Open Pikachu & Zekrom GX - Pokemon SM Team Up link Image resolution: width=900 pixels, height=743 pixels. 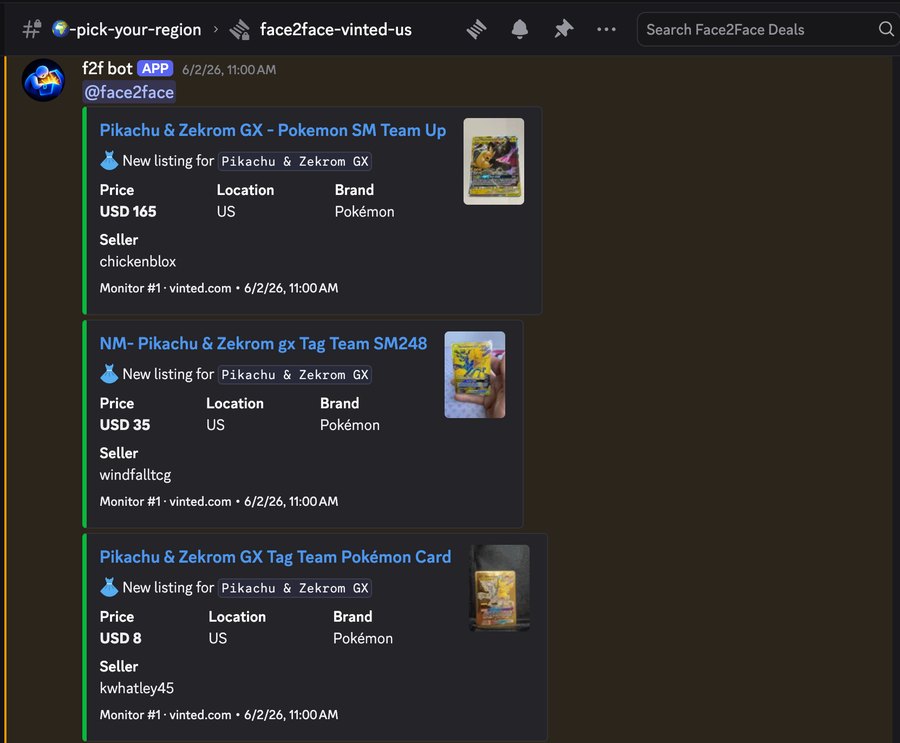click(273, 130)
